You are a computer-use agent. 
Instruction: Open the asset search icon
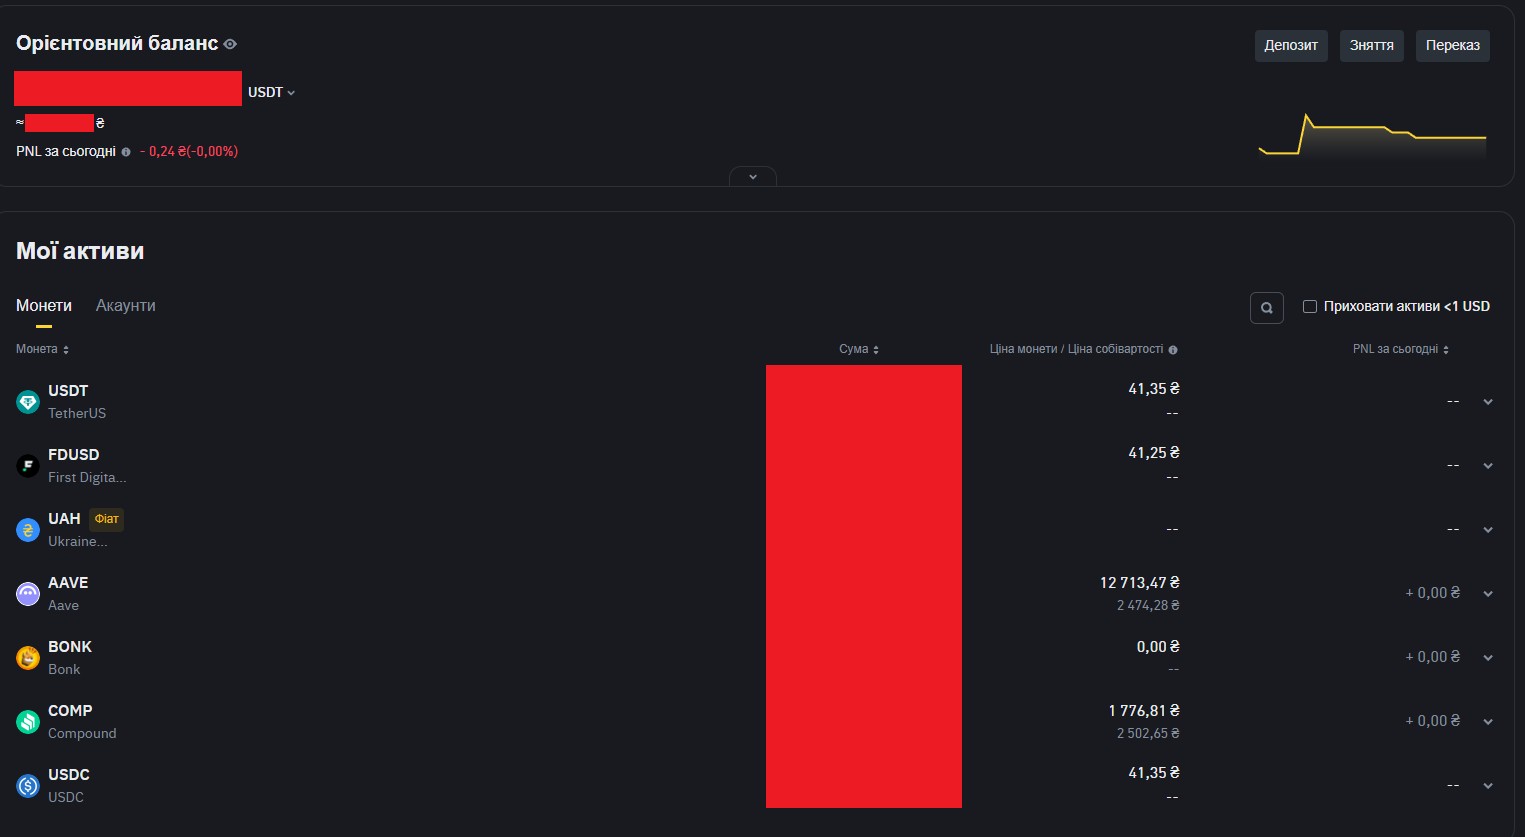pyautogui.click(x=1267, y=308)
